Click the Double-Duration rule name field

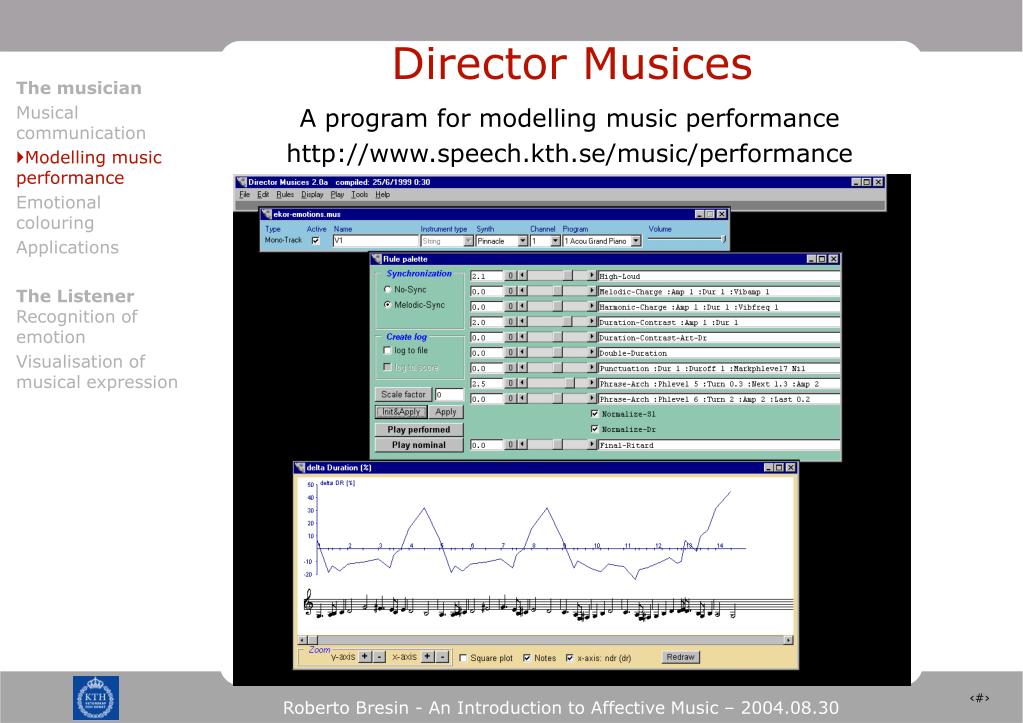pyautogui.click(x=719, y=353)
